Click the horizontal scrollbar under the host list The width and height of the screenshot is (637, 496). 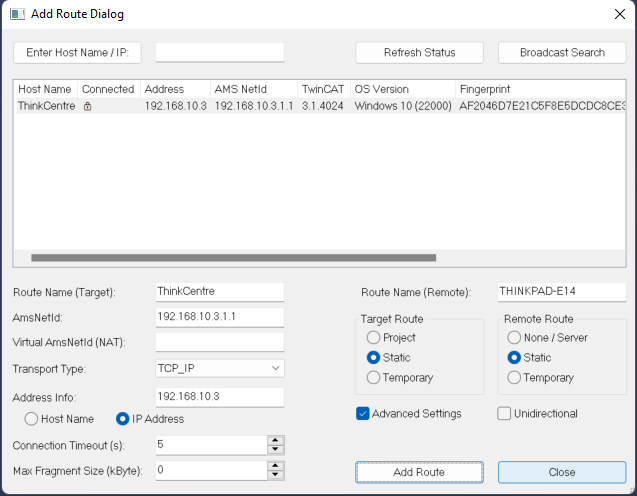pyautogui.click(x=300, y=258)
